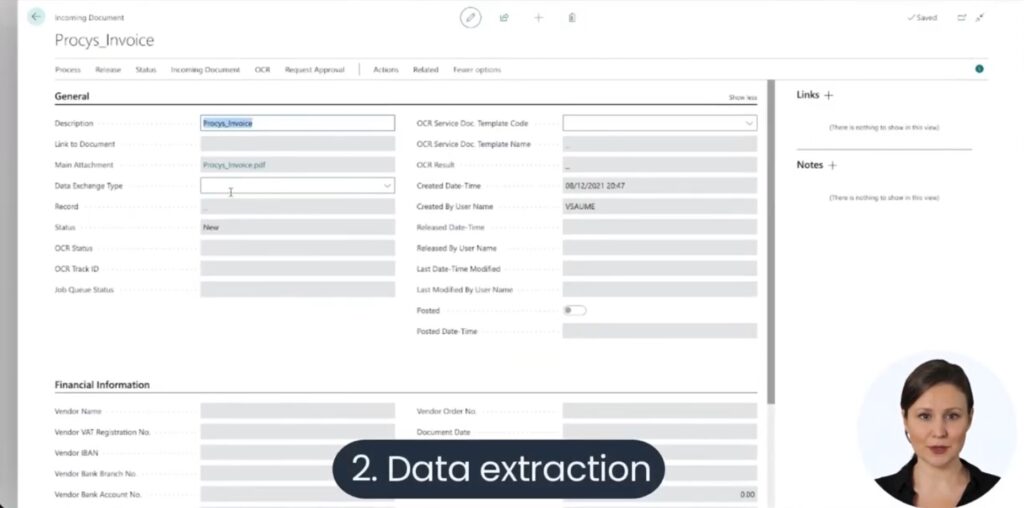This screenshot has width=1024, height=508.
Task: Click the OCR Track ID field
Action: point(297,268)
